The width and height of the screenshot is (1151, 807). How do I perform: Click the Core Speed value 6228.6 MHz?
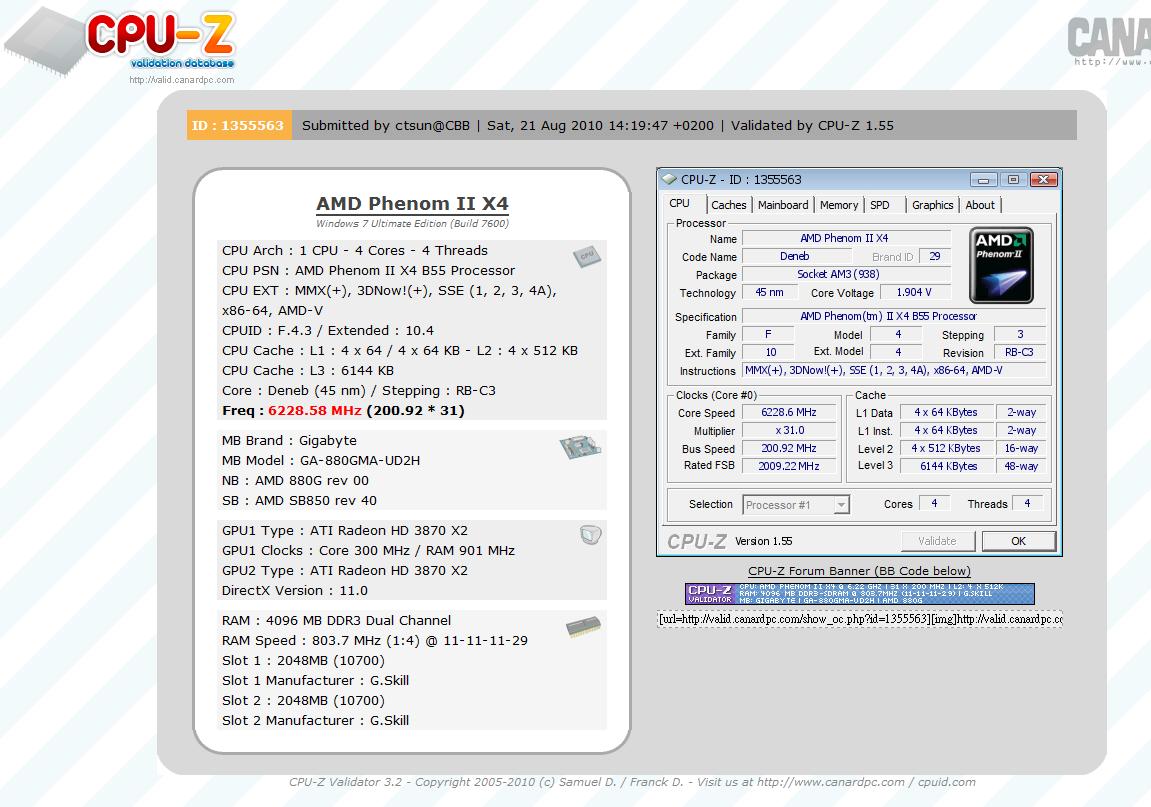click(x=789, y=413)
